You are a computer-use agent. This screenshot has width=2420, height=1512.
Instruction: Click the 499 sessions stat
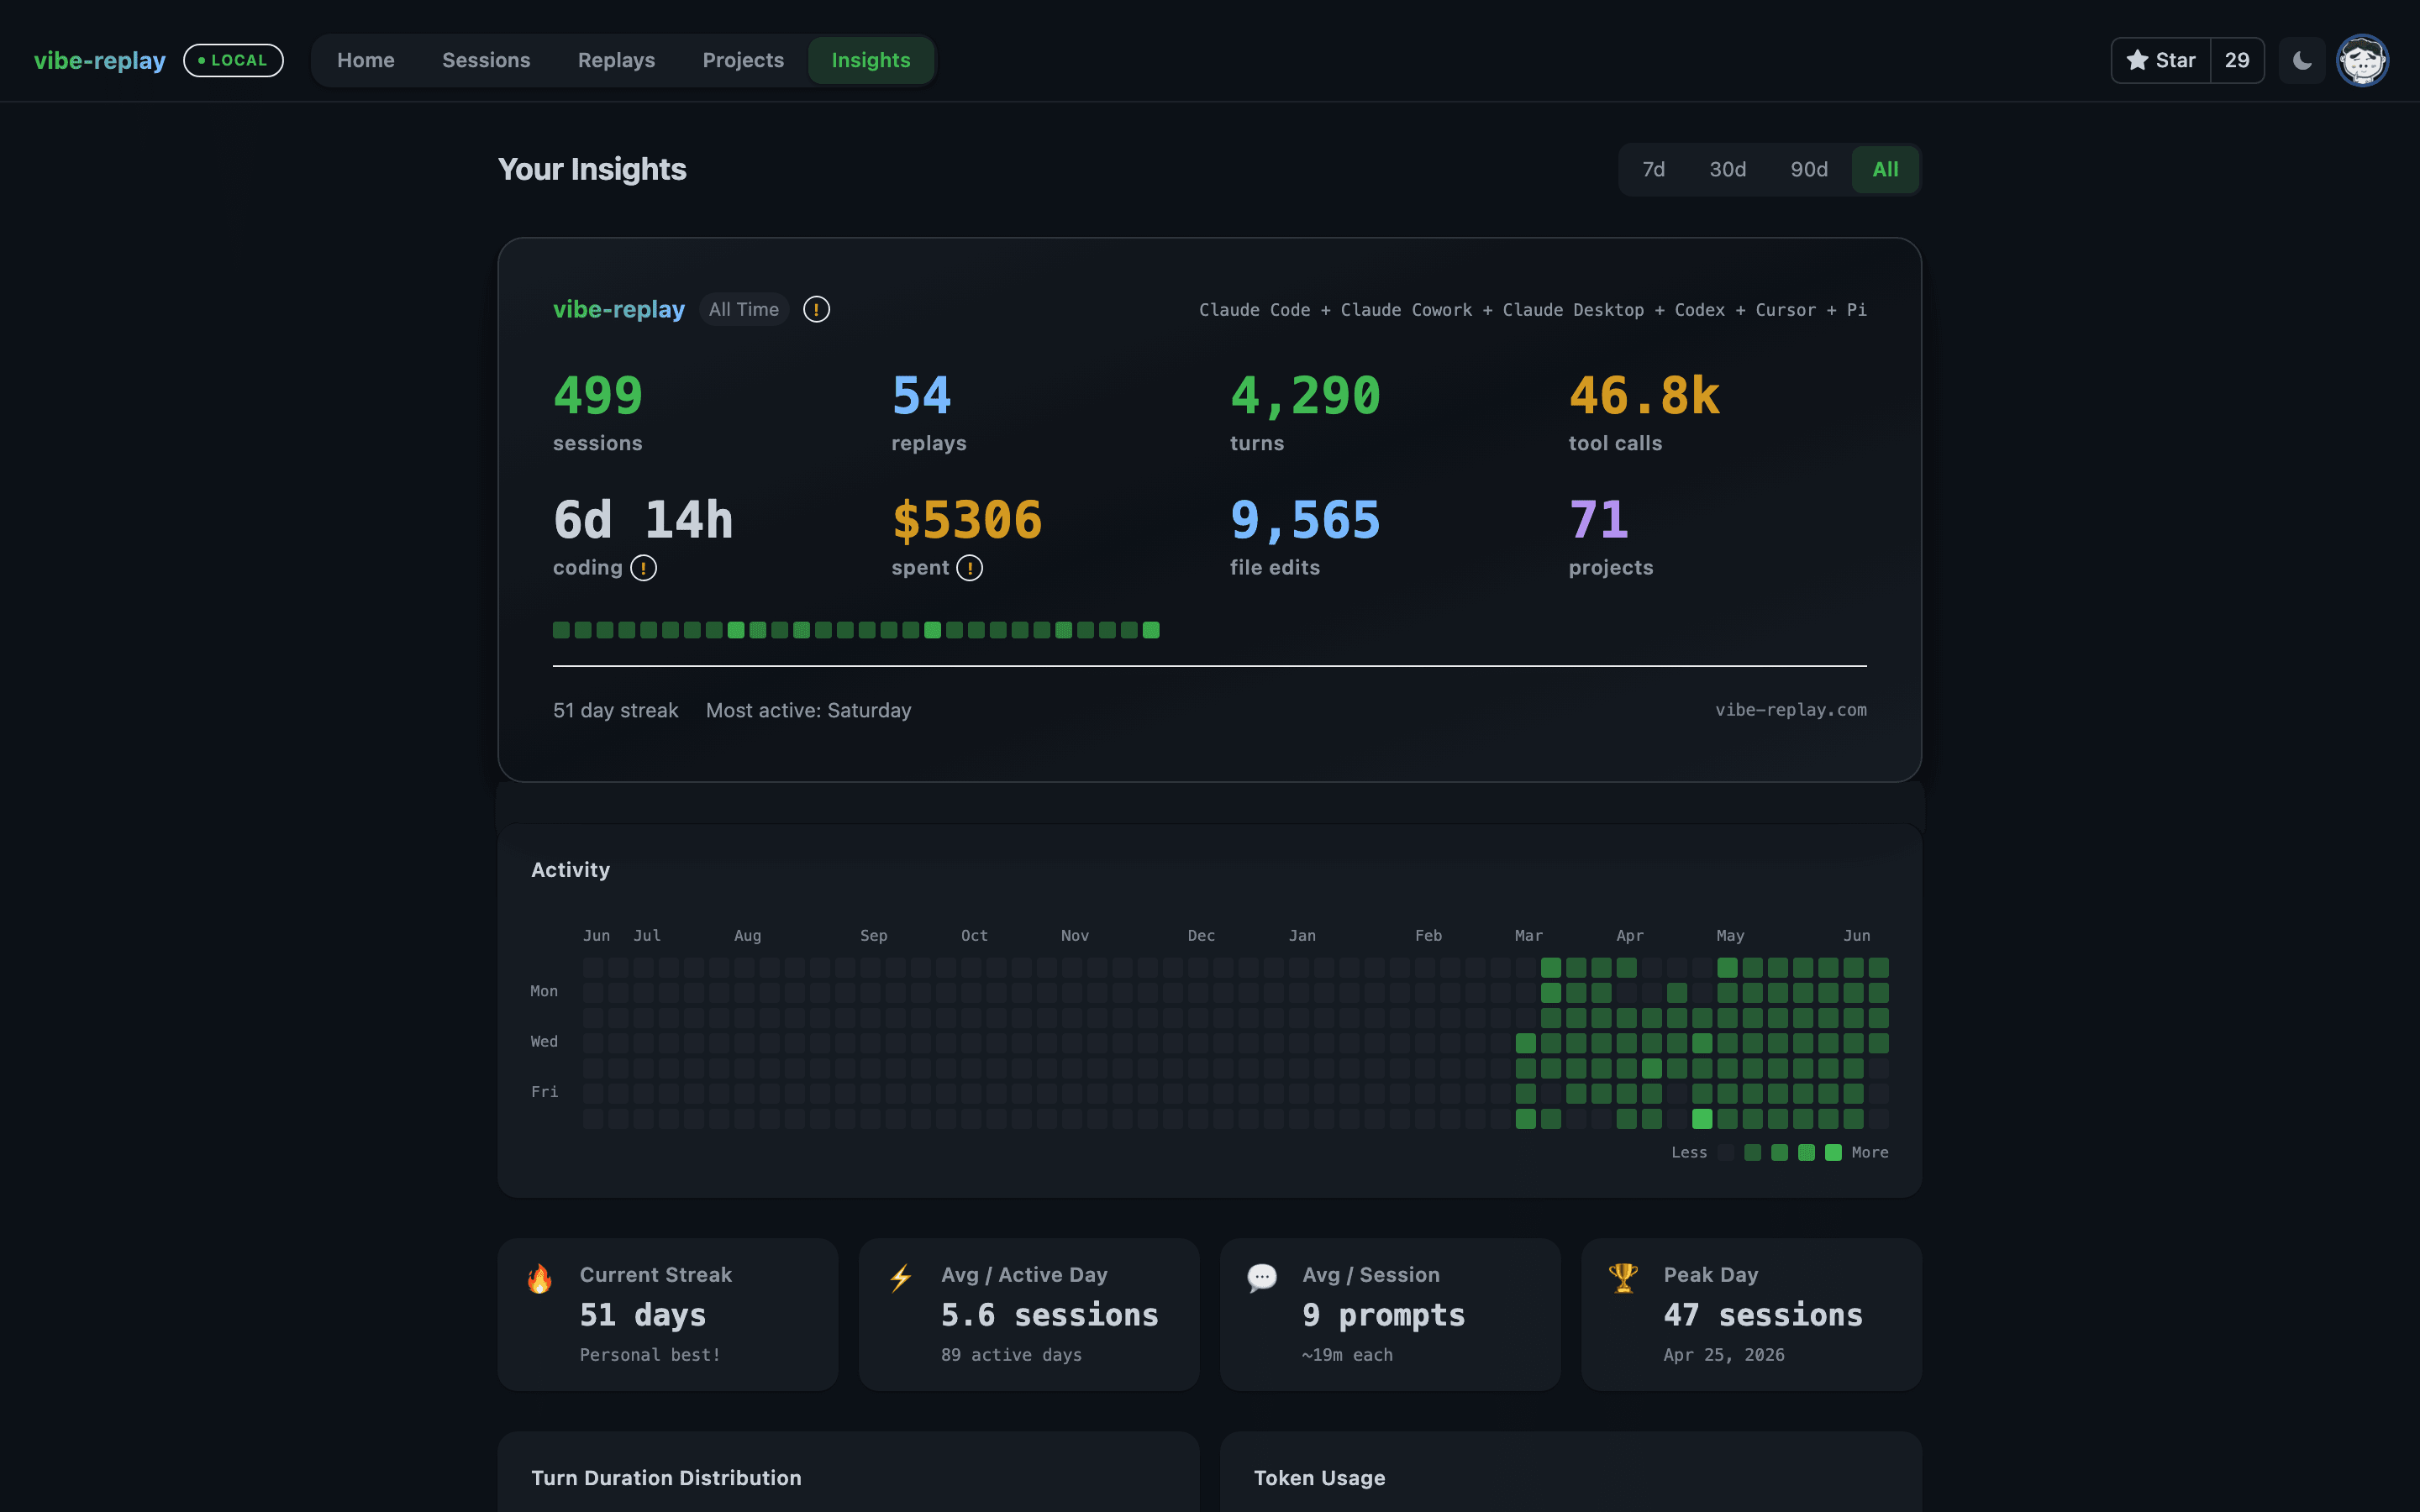(x=598, y=412)
